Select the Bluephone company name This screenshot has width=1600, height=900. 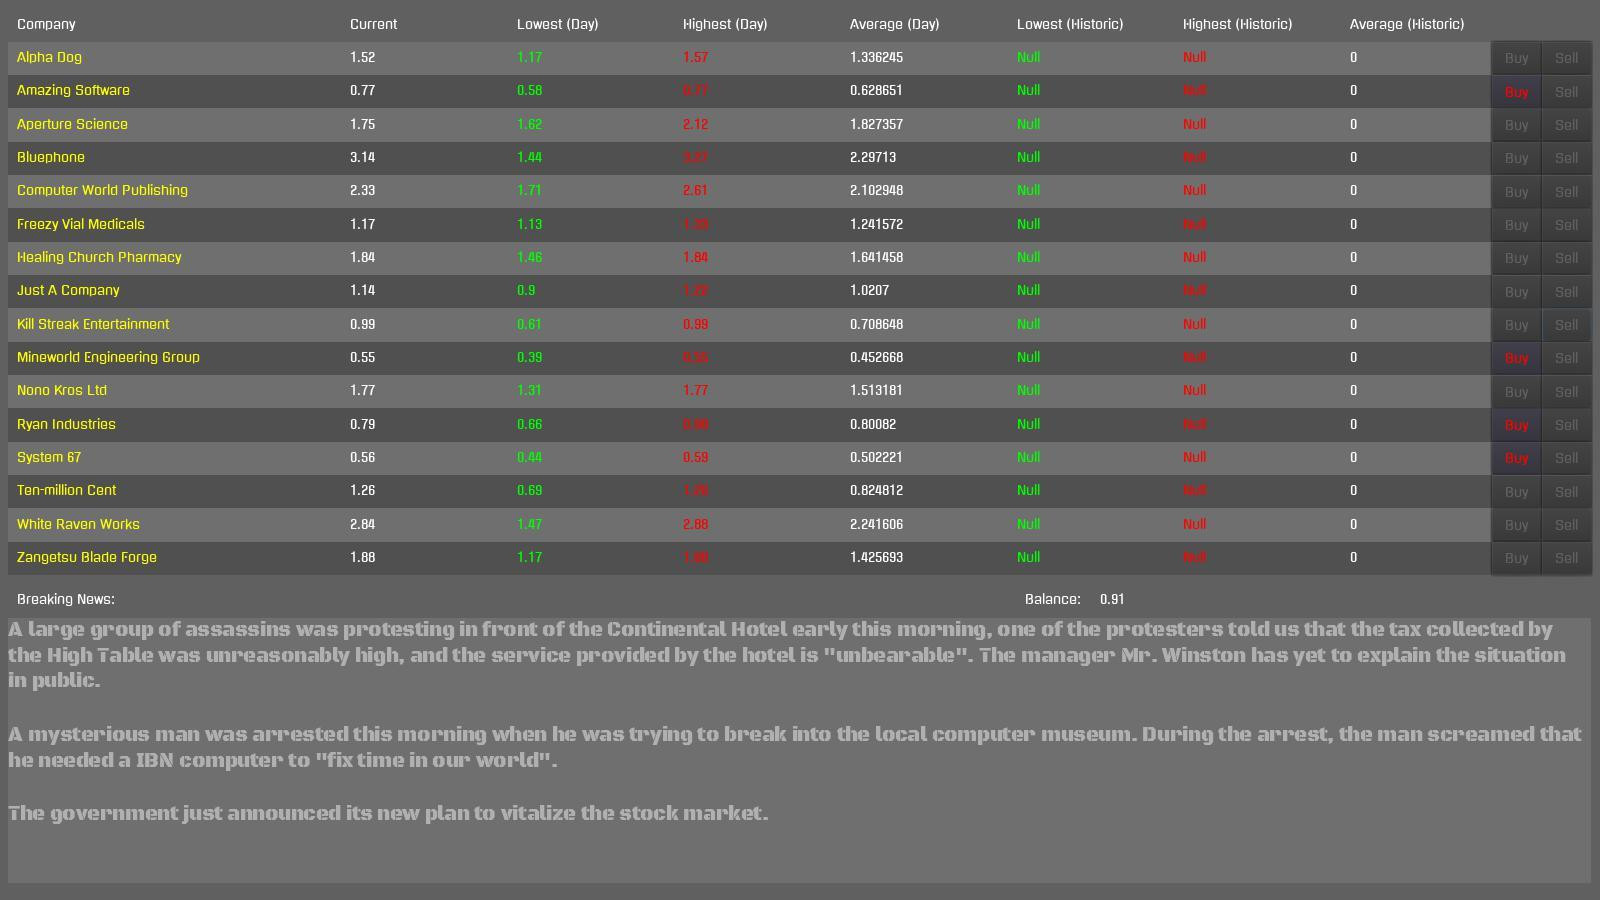click(x=51, y=157)
